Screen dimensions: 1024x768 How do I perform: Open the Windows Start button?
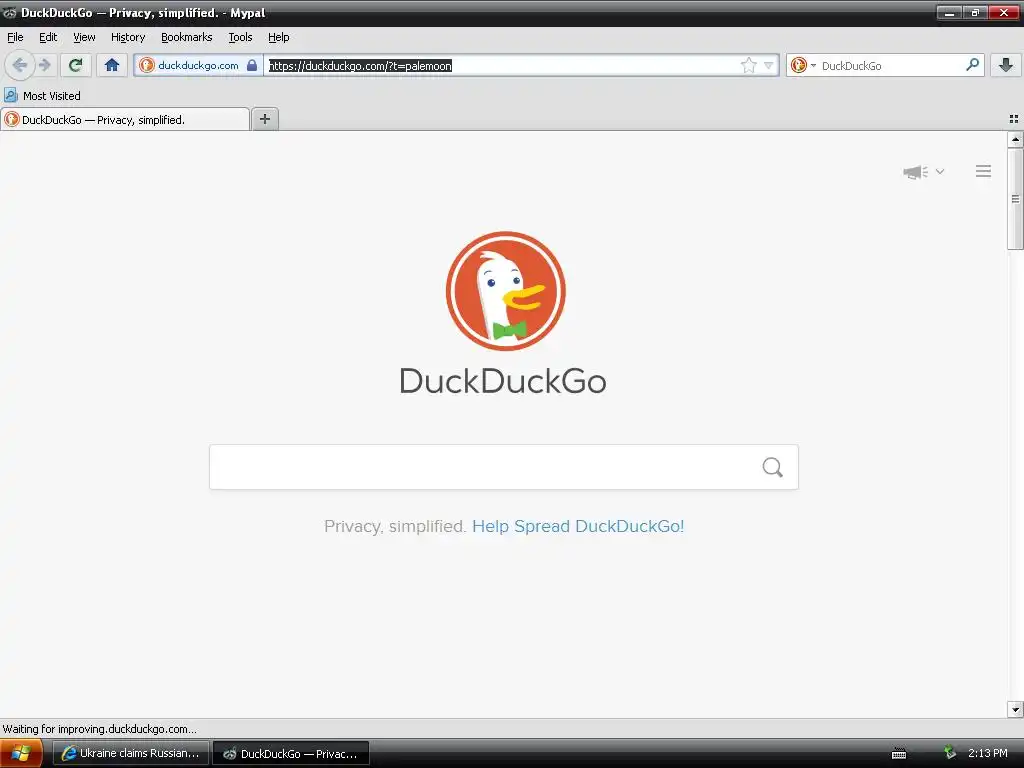click(x=21, y=753)
